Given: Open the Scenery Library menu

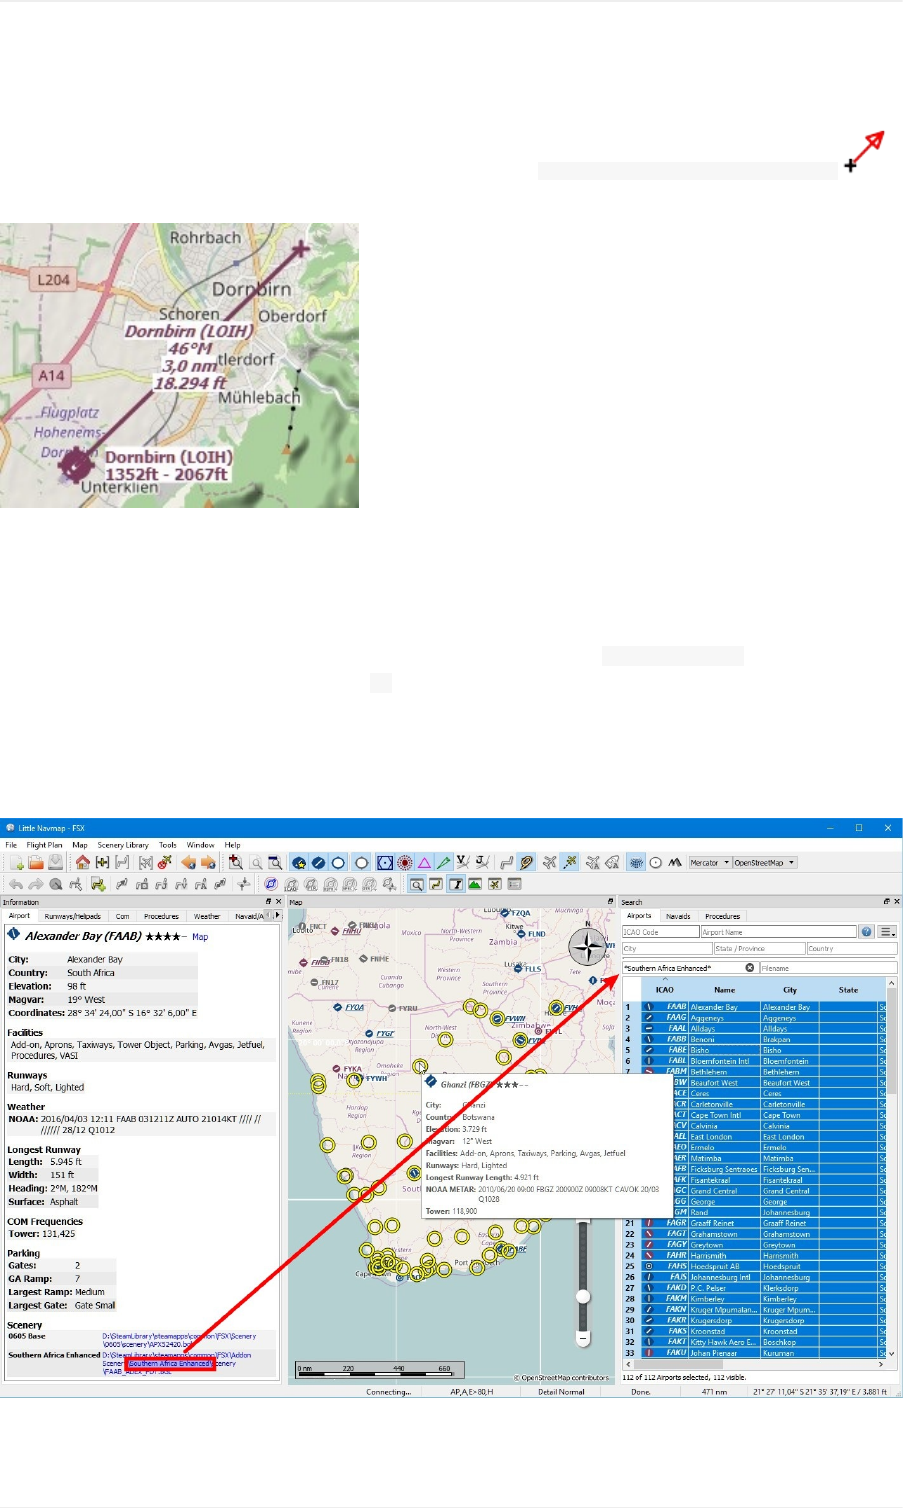Looking at the screenshot, I should point(123,845).
